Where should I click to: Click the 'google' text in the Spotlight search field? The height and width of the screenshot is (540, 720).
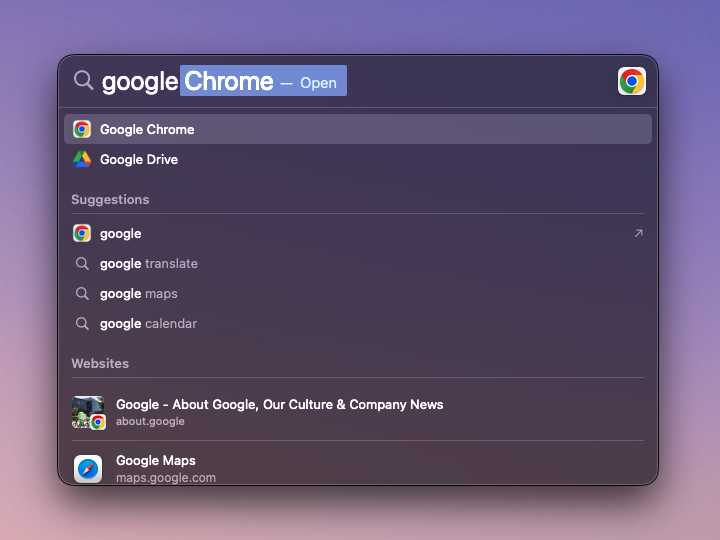tap(140, 82)
